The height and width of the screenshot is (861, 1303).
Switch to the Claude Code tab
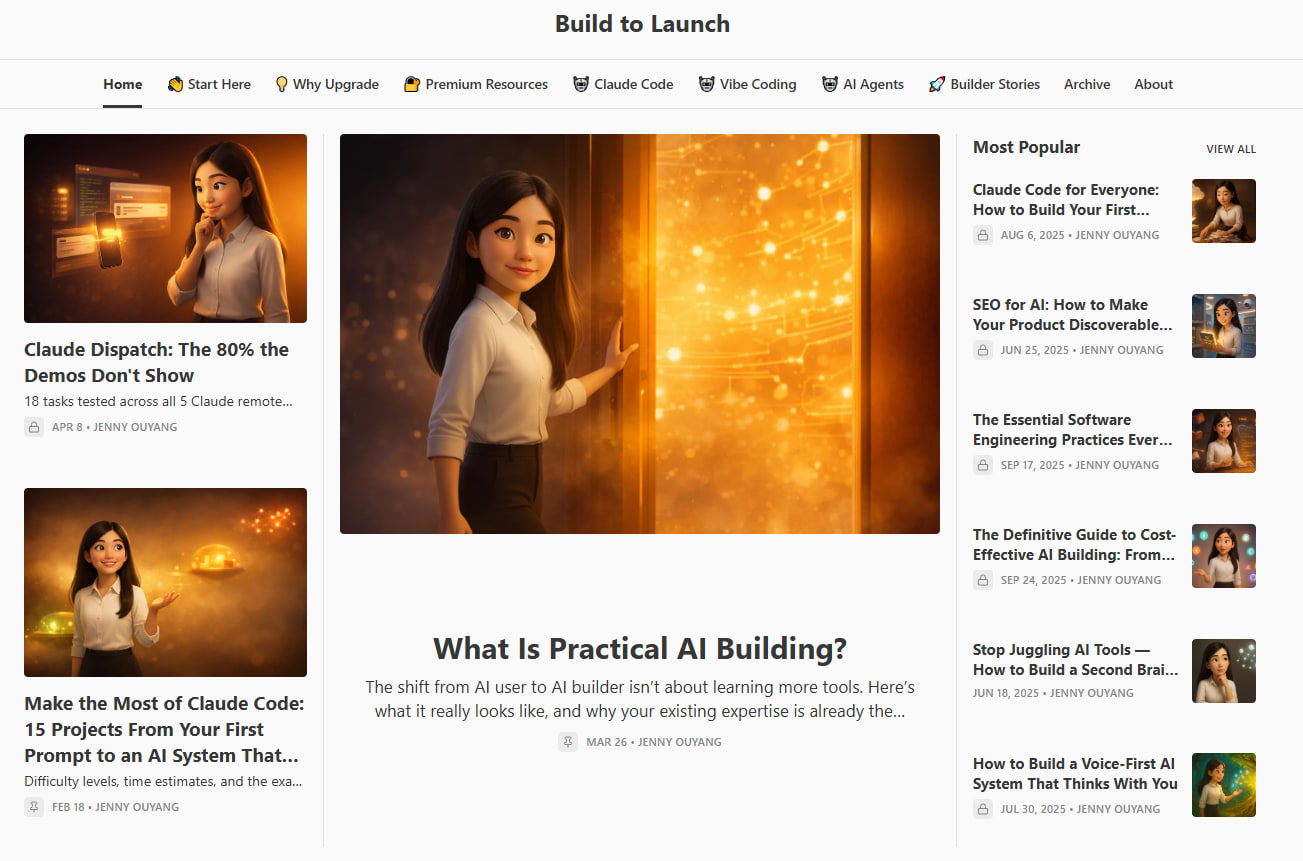[623, 84]
